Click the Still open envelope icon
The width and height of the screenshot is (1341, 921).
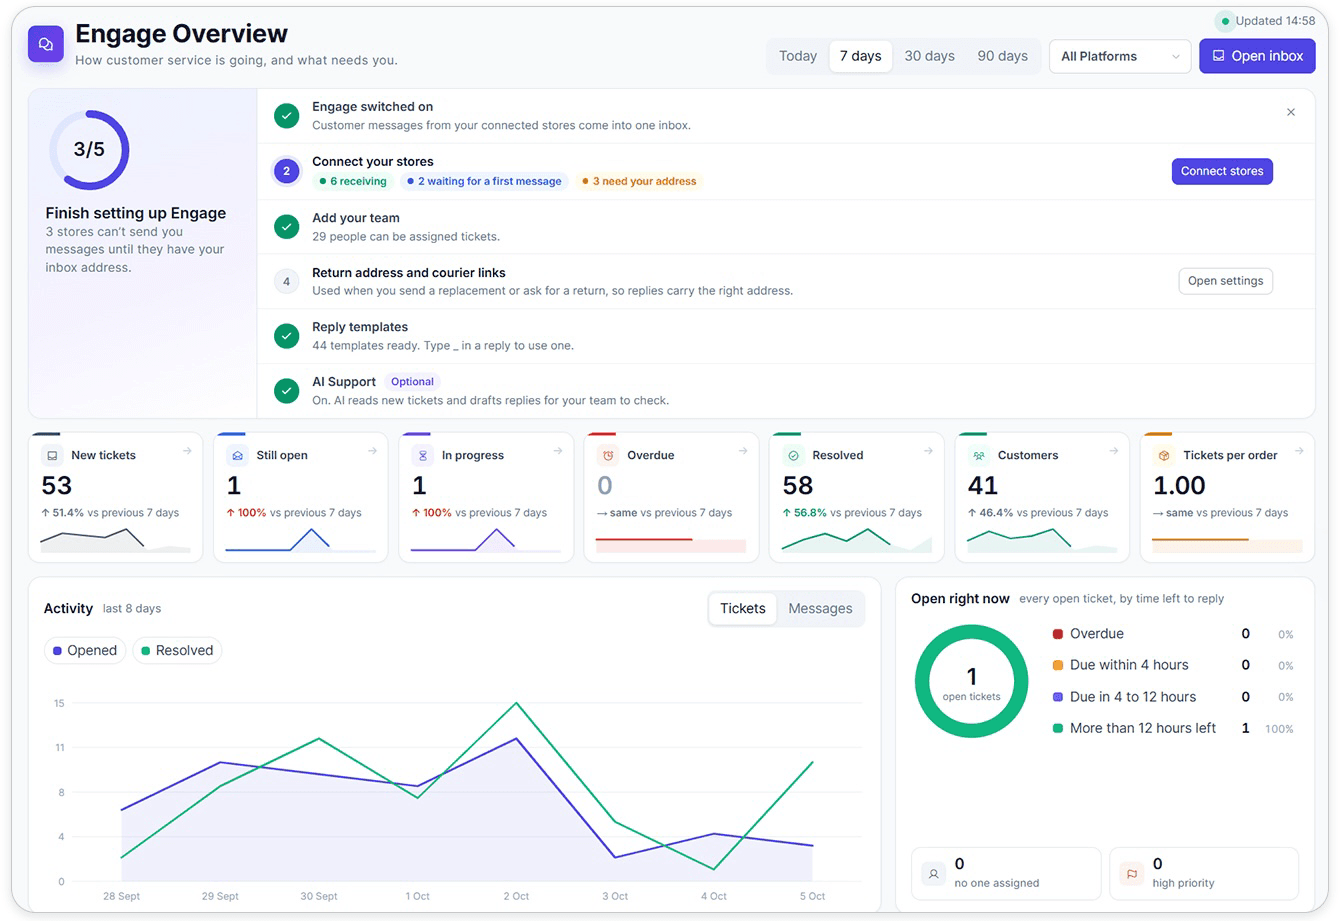[237, 455]
